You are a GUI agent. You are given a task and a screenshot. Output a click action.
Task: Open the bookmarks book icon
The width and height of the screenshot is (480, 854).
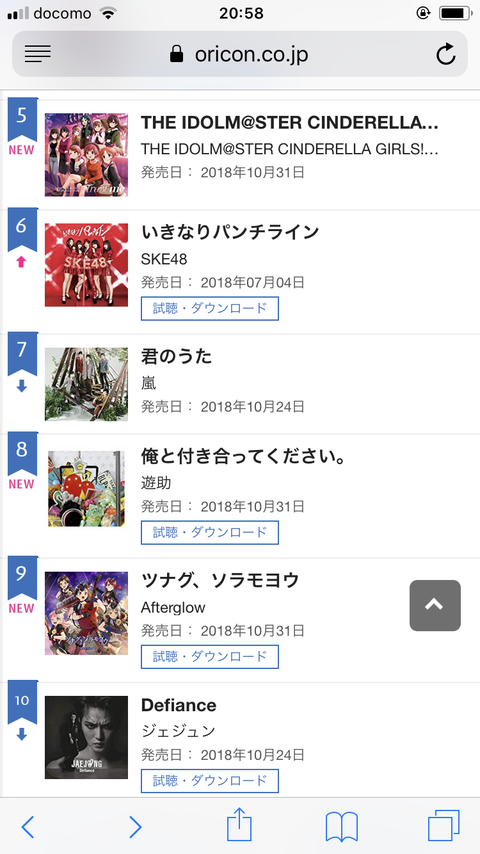(x=341, y=827)
